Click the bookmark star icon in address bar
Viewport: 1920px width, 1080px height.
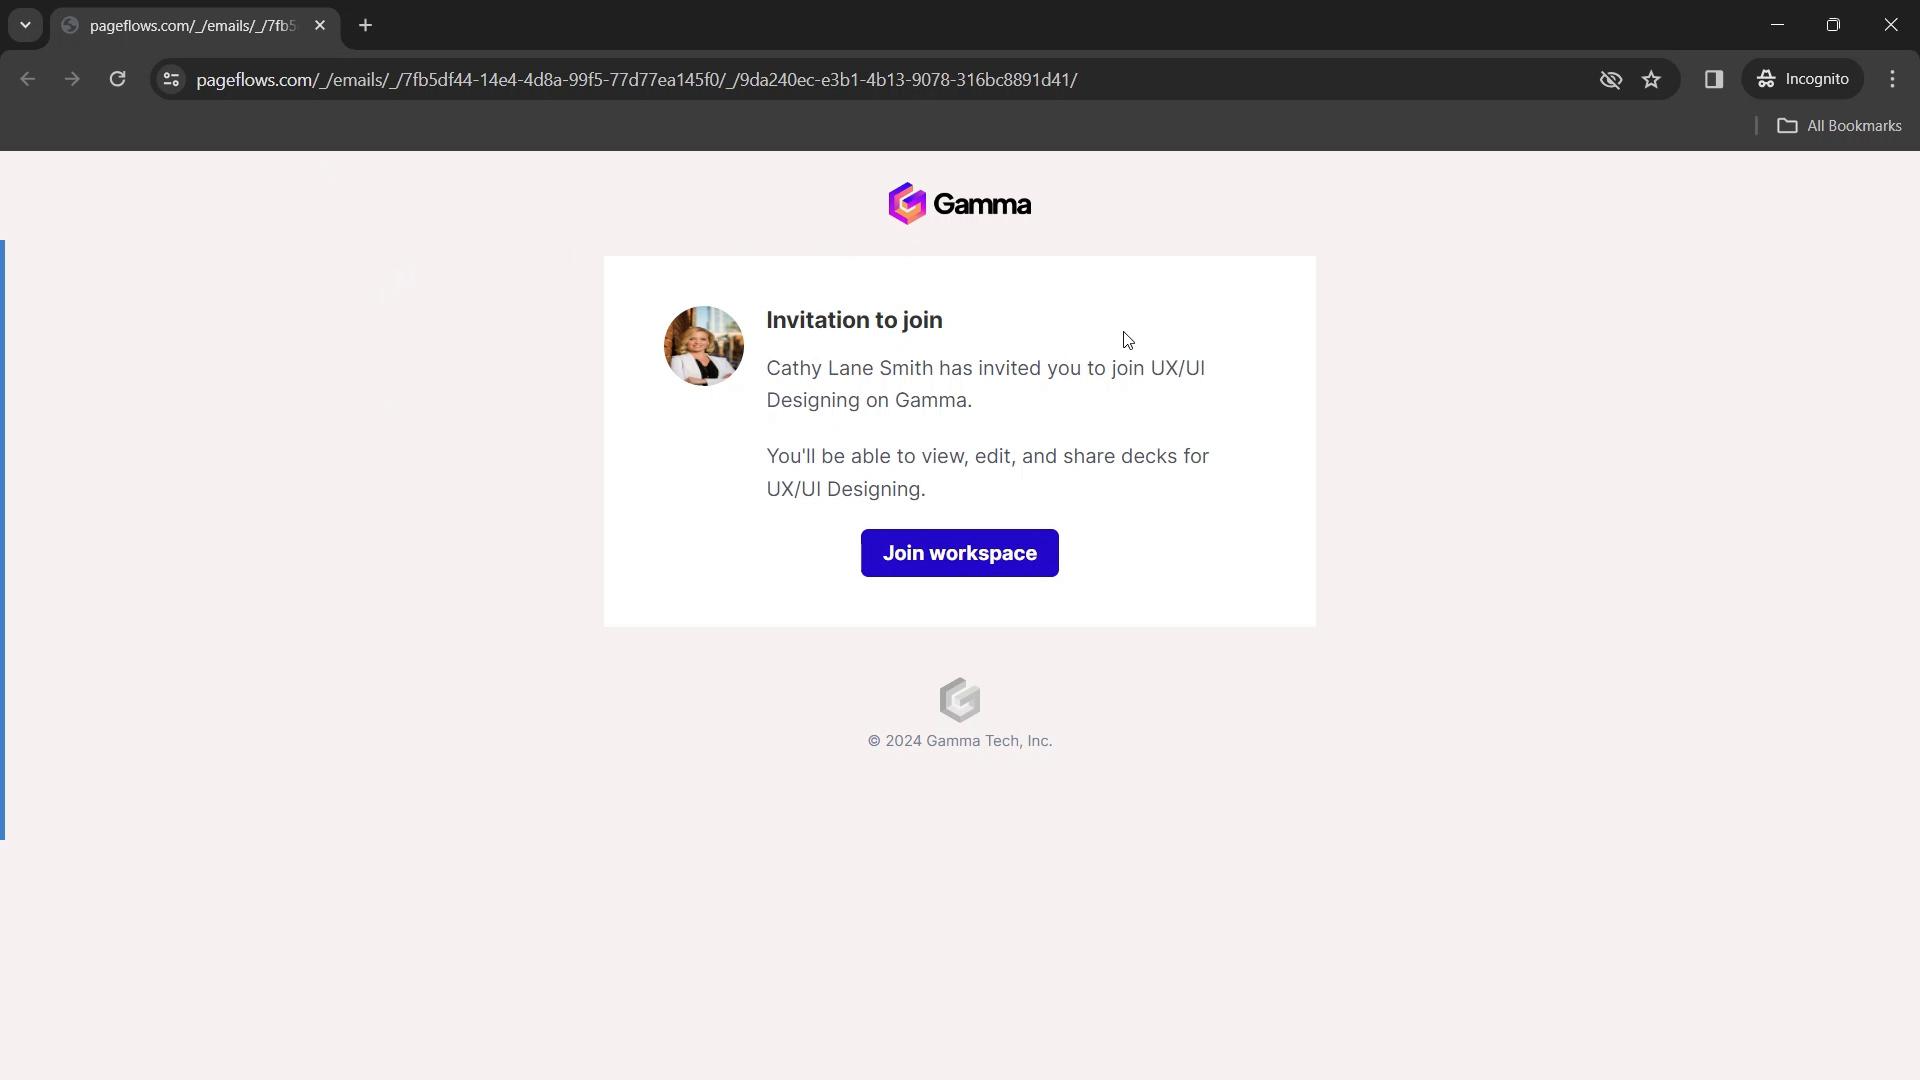[x=1652, y=79]
